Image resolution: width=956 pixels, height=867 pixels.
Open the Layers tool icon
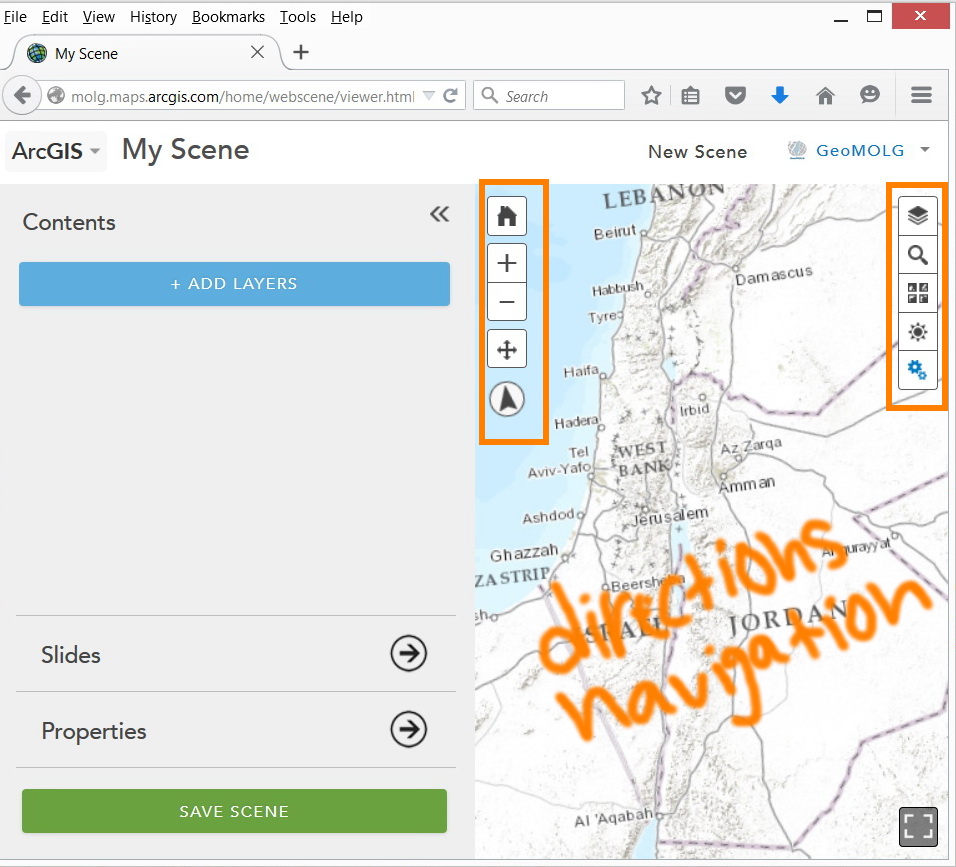pyautogui.click(x=918, y=215)
